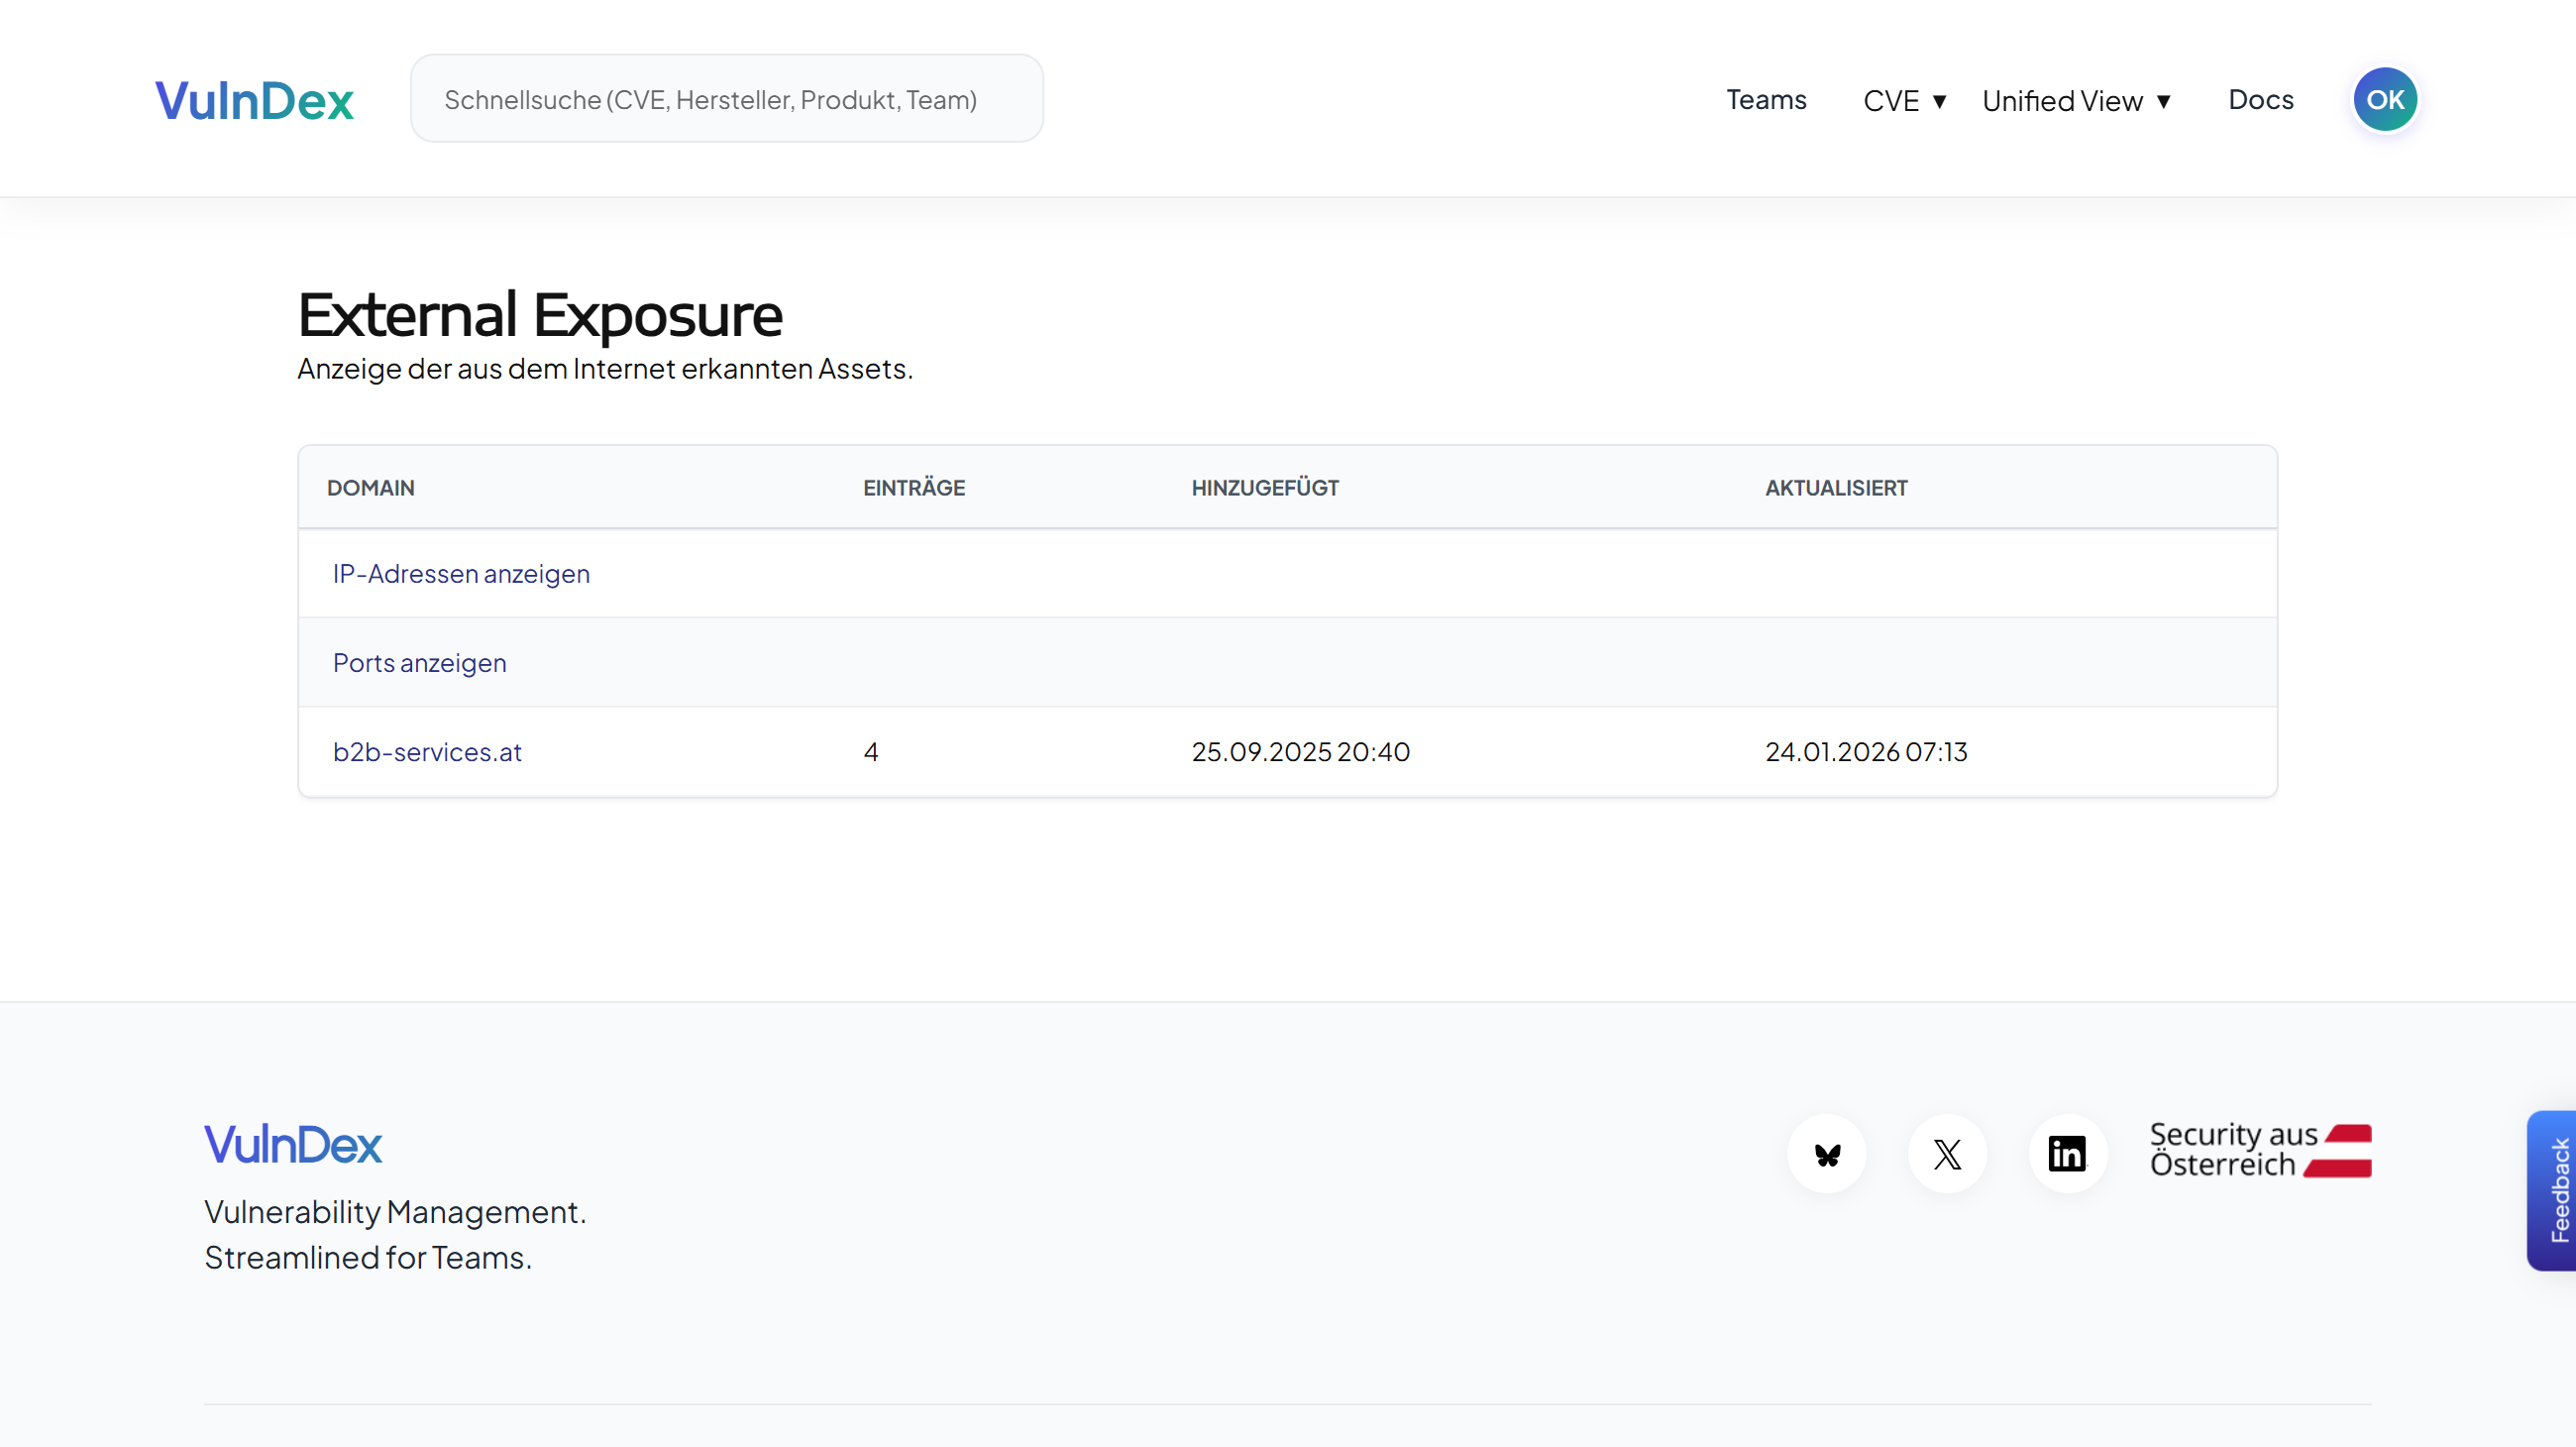Image resolution: width=2576 pixels, height=1447 pixels.
Task: Open the X social media icon
Action: click(1947, 1154)
